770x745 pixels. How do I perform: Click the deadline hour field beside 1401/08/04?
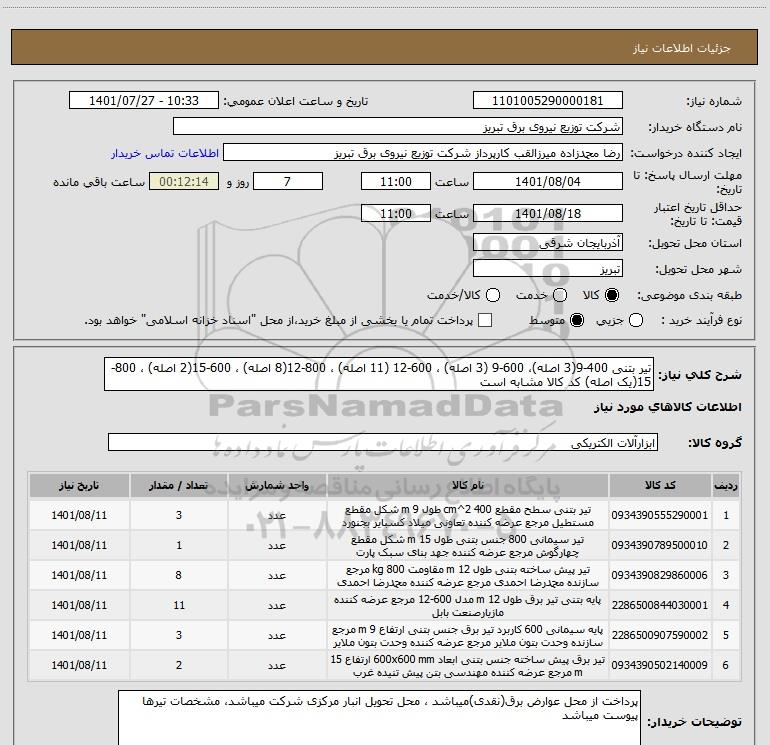396,182
